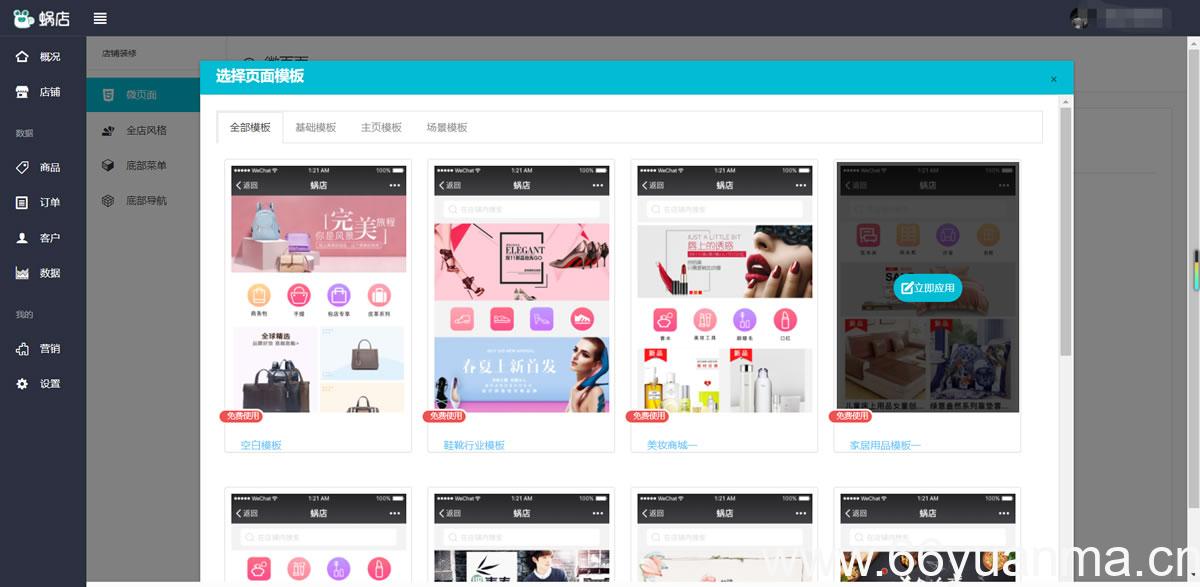Open the 商品 tag icon in sidebar

pos(22,167)
